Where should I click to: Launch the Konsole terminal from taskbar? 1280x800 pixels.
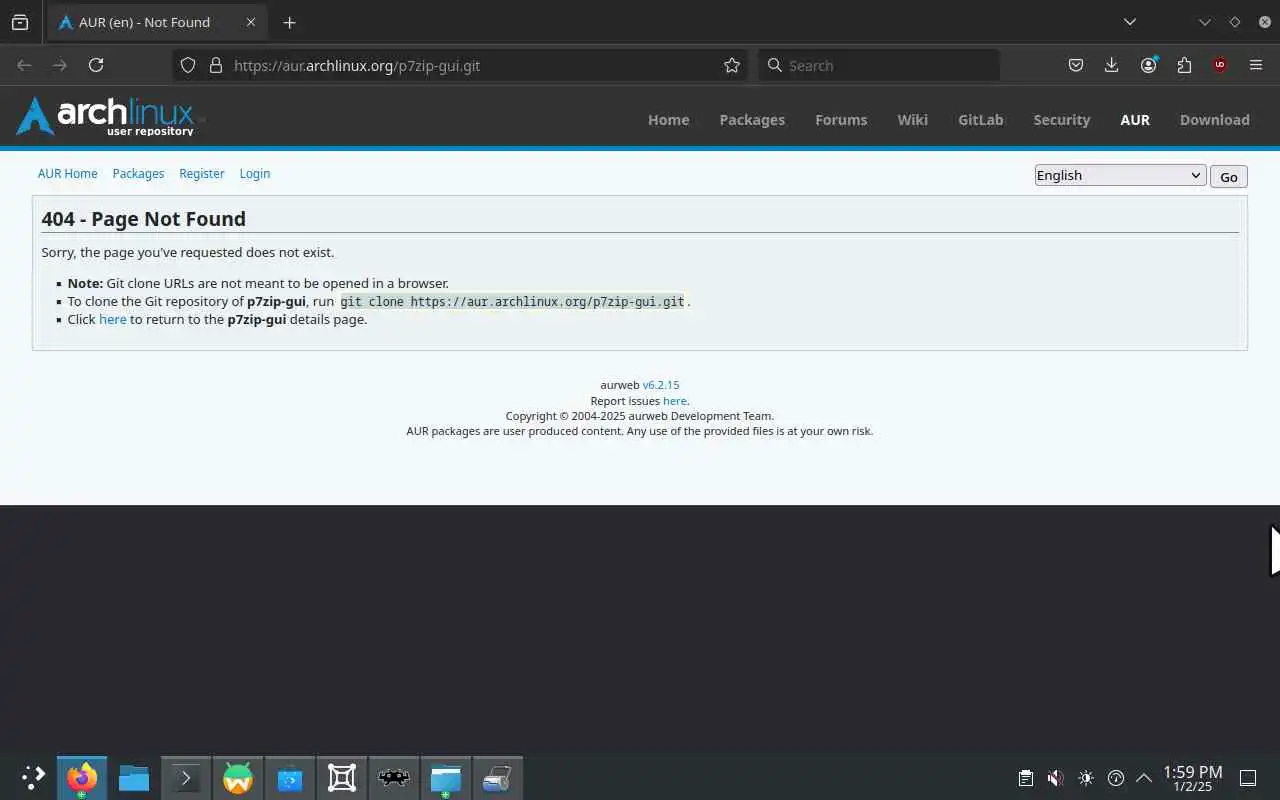(186, 778)
